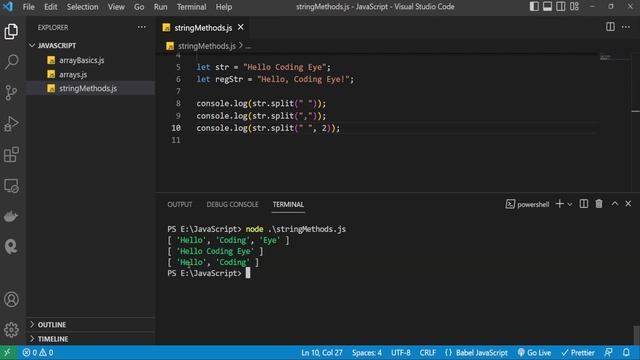Open the Docker view
Screen dimensions: 640x360
tap(11, 216)
